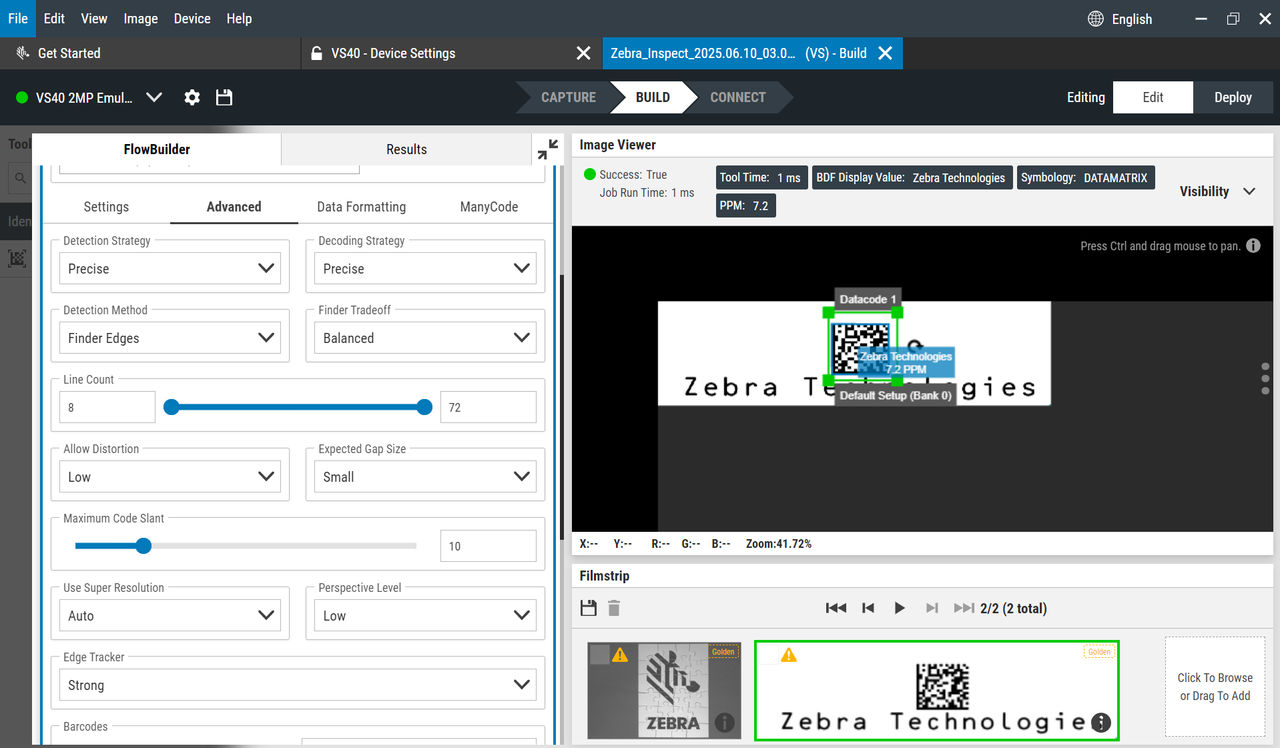Step to next filmstrip image
The width and height of the screenshot is (1280, 748).
(932, 608)
